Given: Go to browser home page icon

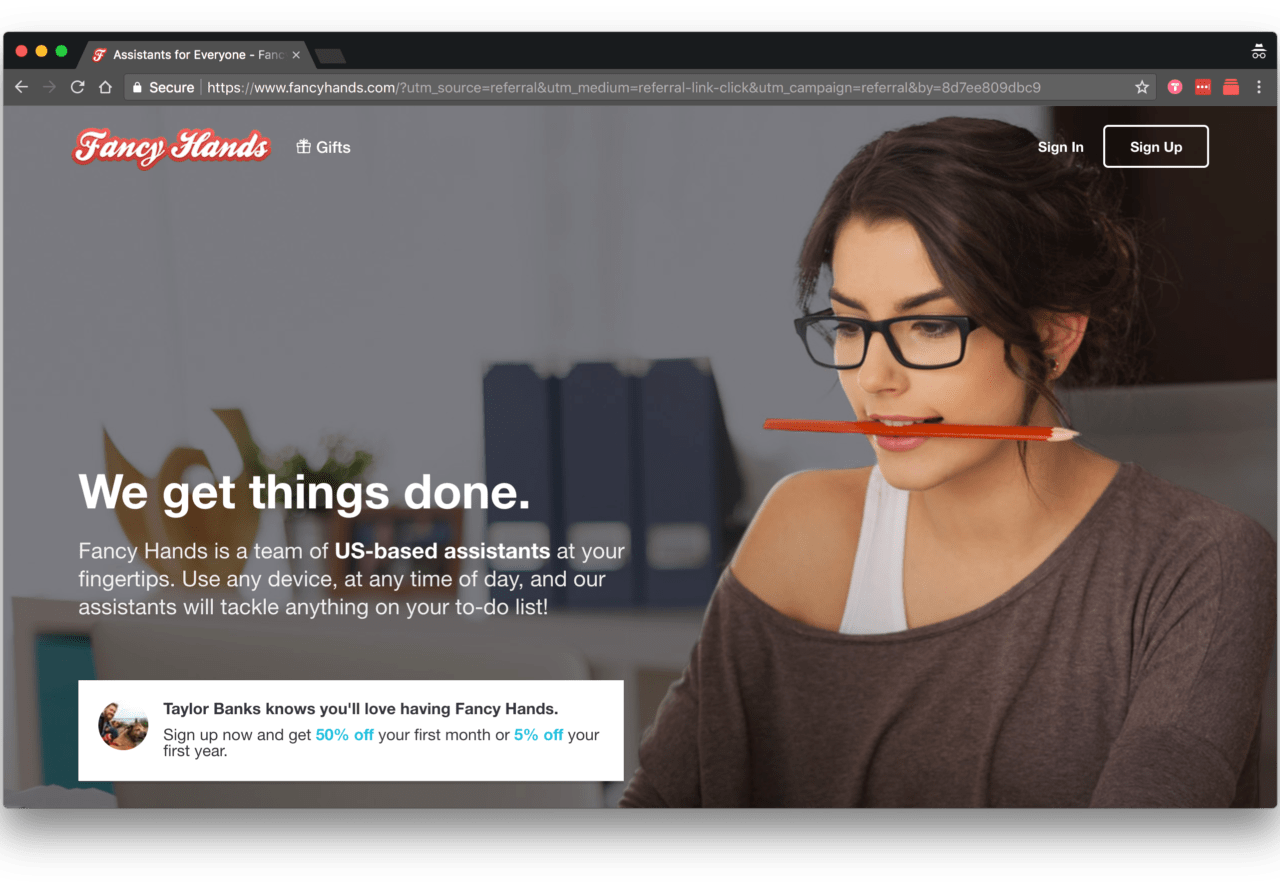Looking at the screenshot, I should [105, 88].
